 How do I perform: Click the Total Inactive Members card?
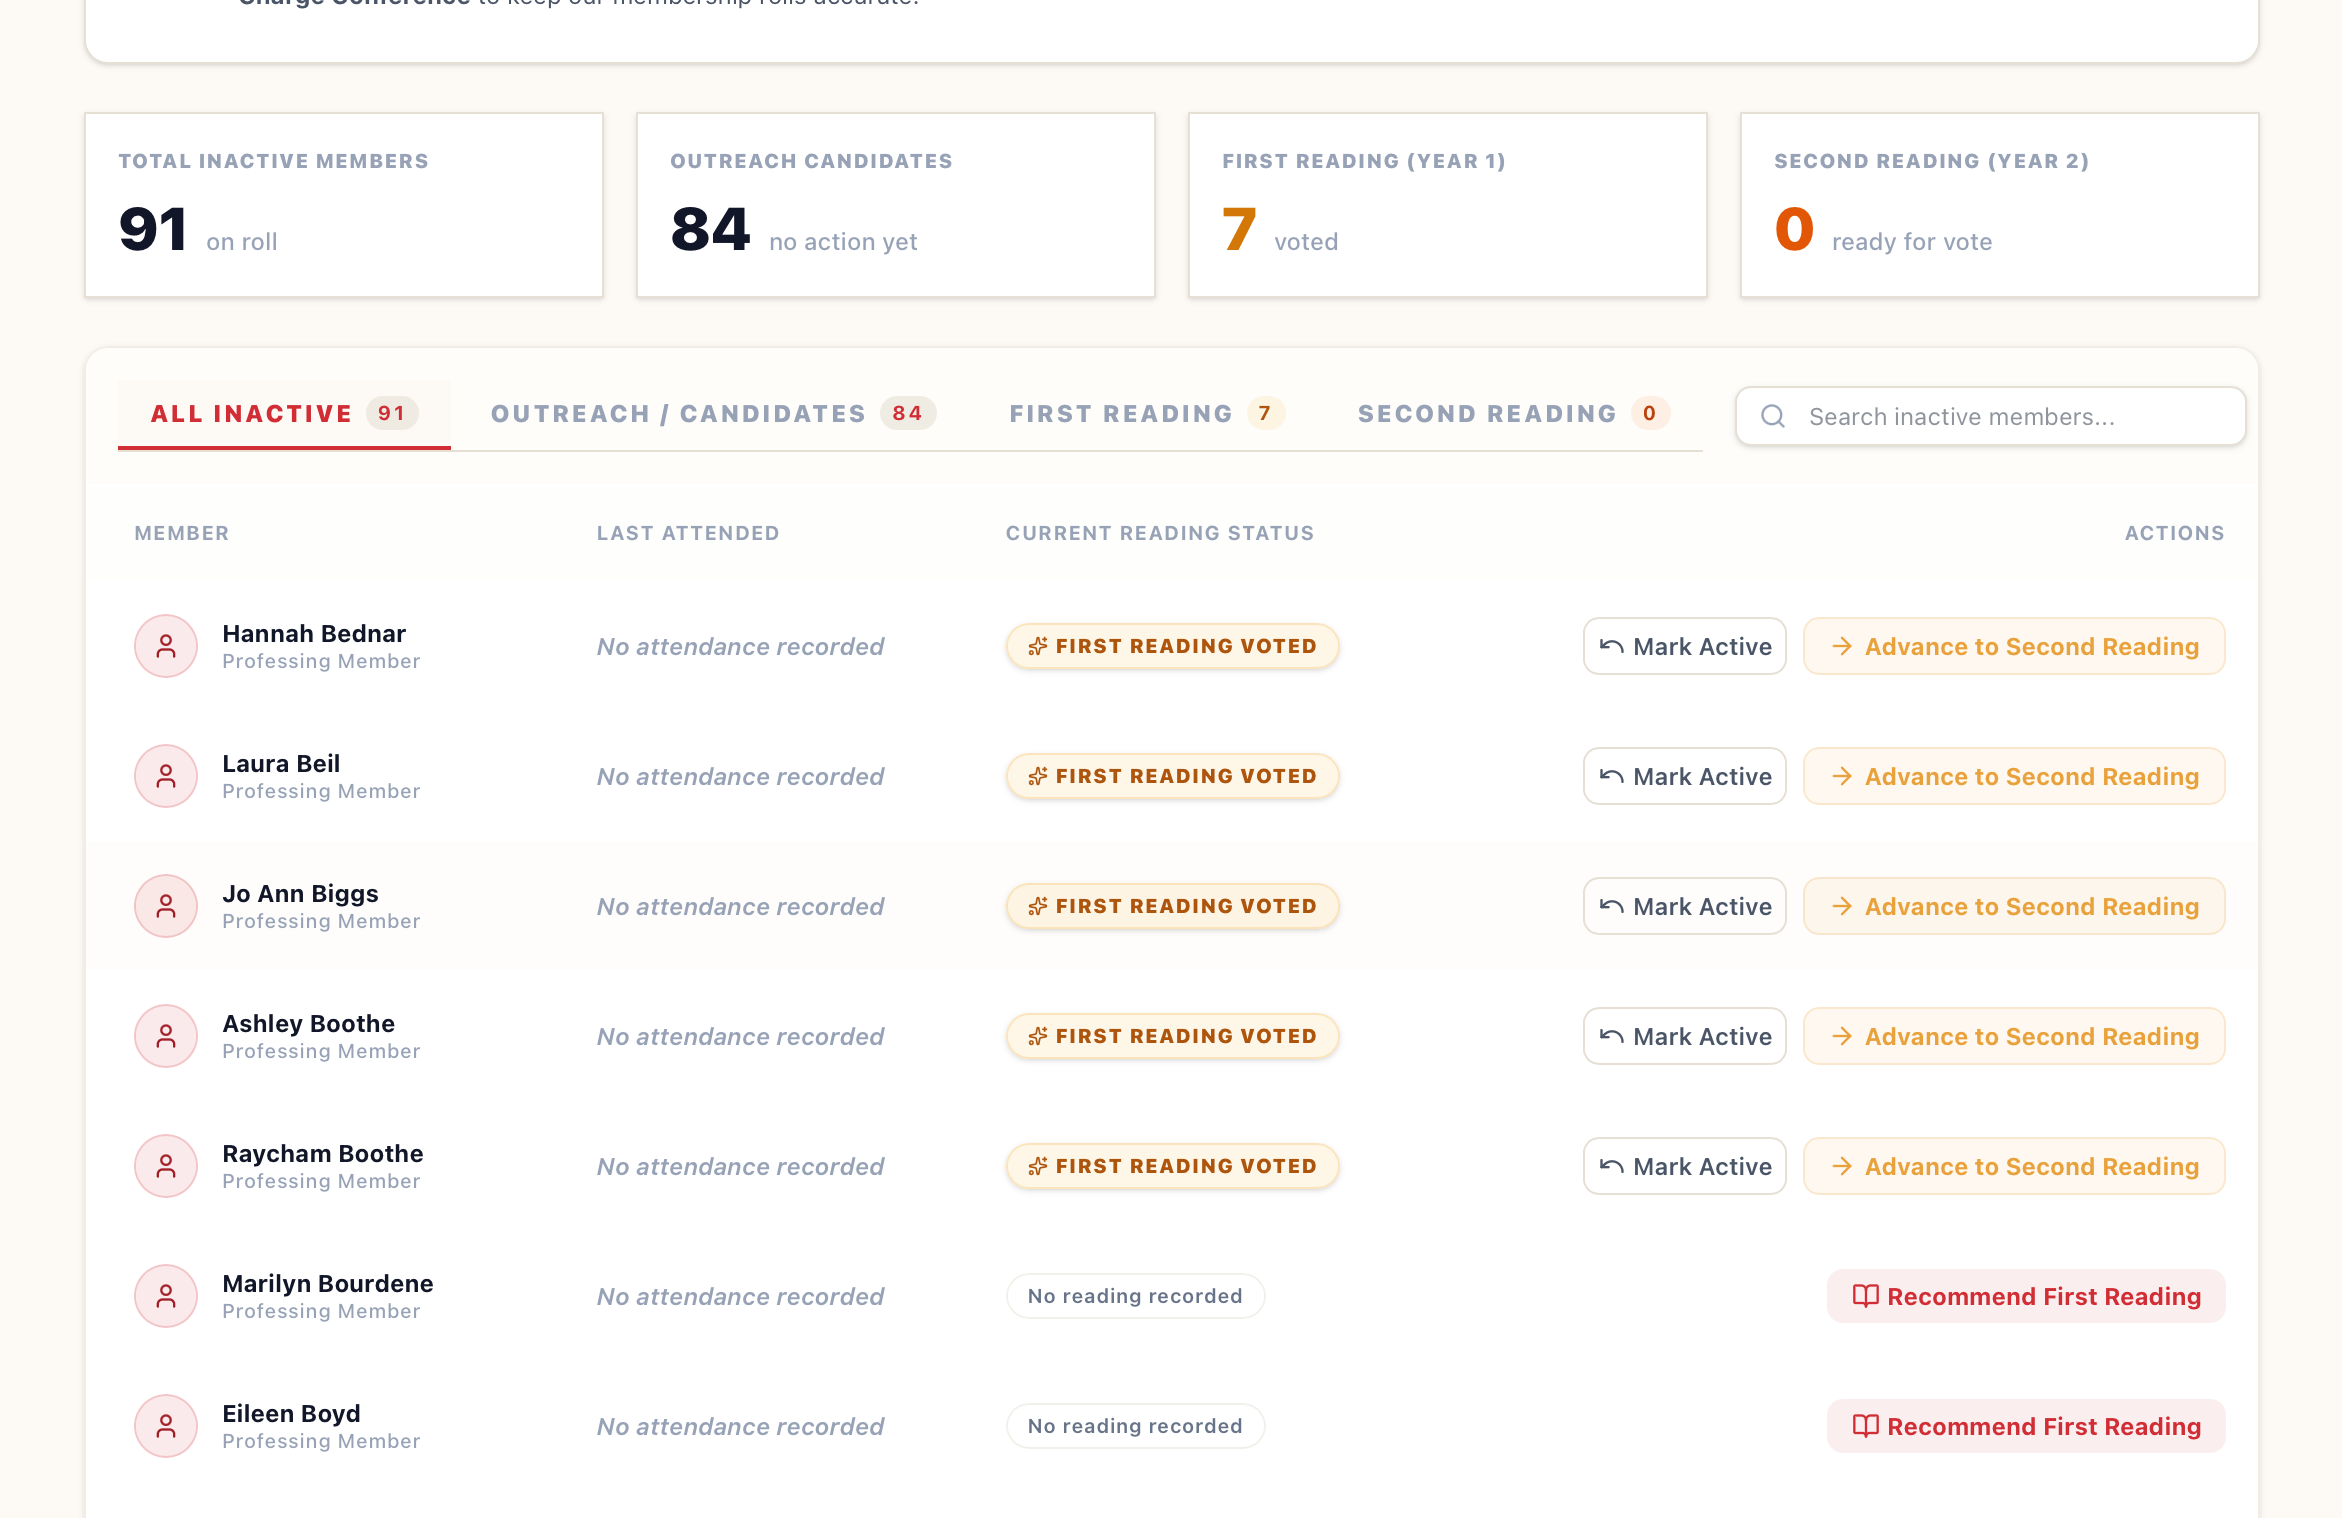(344, 205)
